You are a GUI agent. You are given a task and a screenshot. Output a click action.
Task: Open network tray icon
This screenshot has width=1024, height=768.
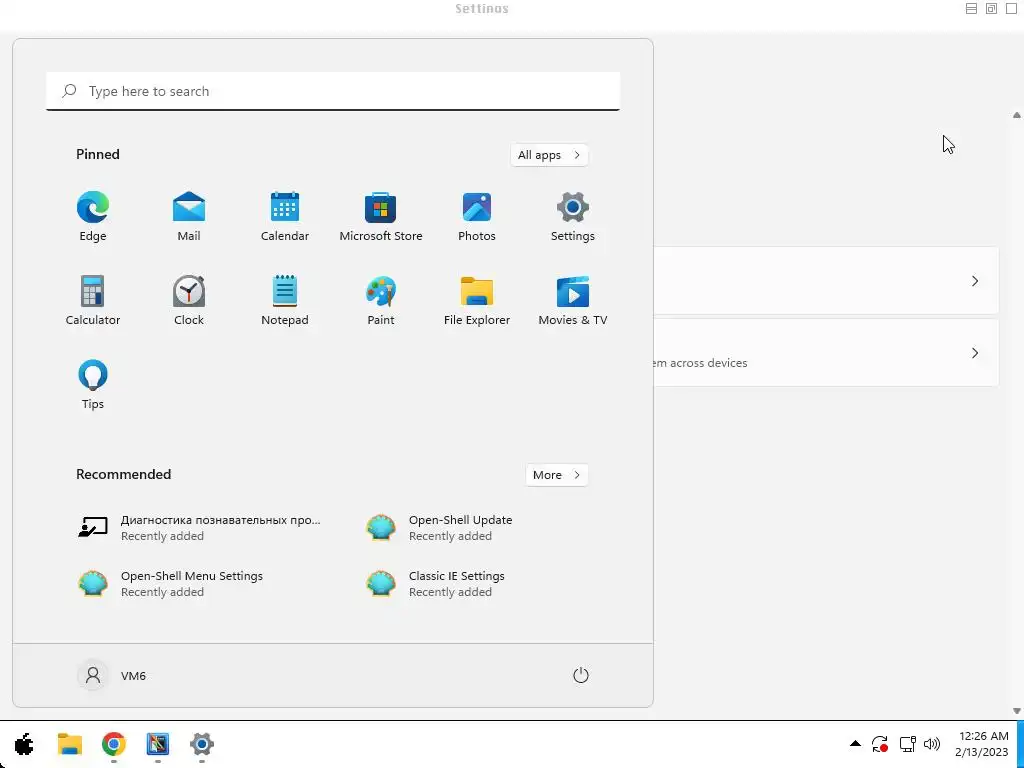(907, 744)
